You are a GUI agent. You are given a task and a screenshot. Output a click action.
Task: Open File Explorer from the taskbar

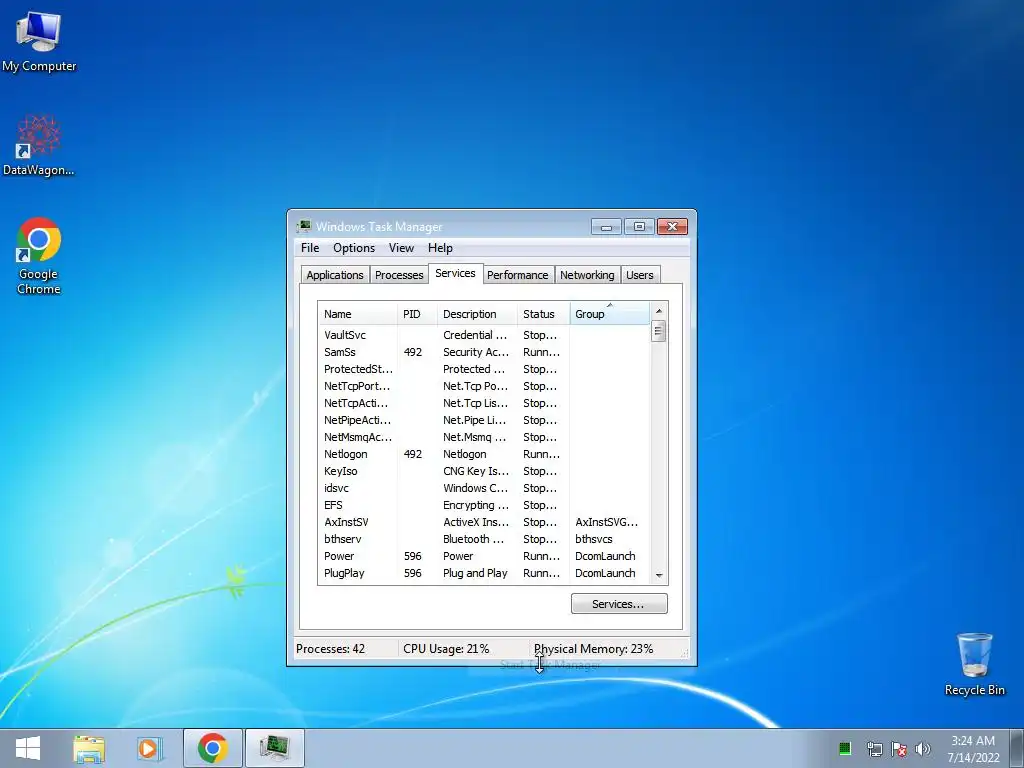pos(89,749)
